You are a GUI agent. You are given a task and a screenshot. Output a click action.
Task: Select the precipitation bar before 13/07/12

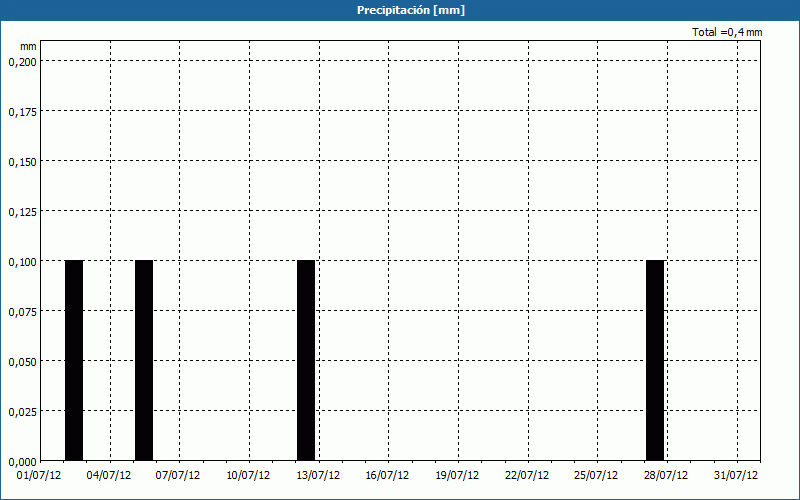pos(306,360)
